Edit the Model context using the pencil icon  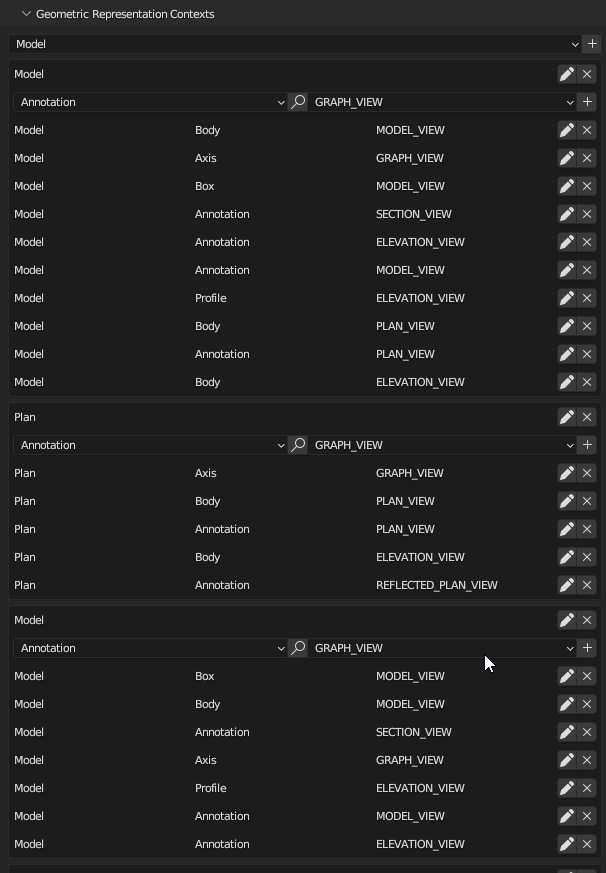pos(566,74)
